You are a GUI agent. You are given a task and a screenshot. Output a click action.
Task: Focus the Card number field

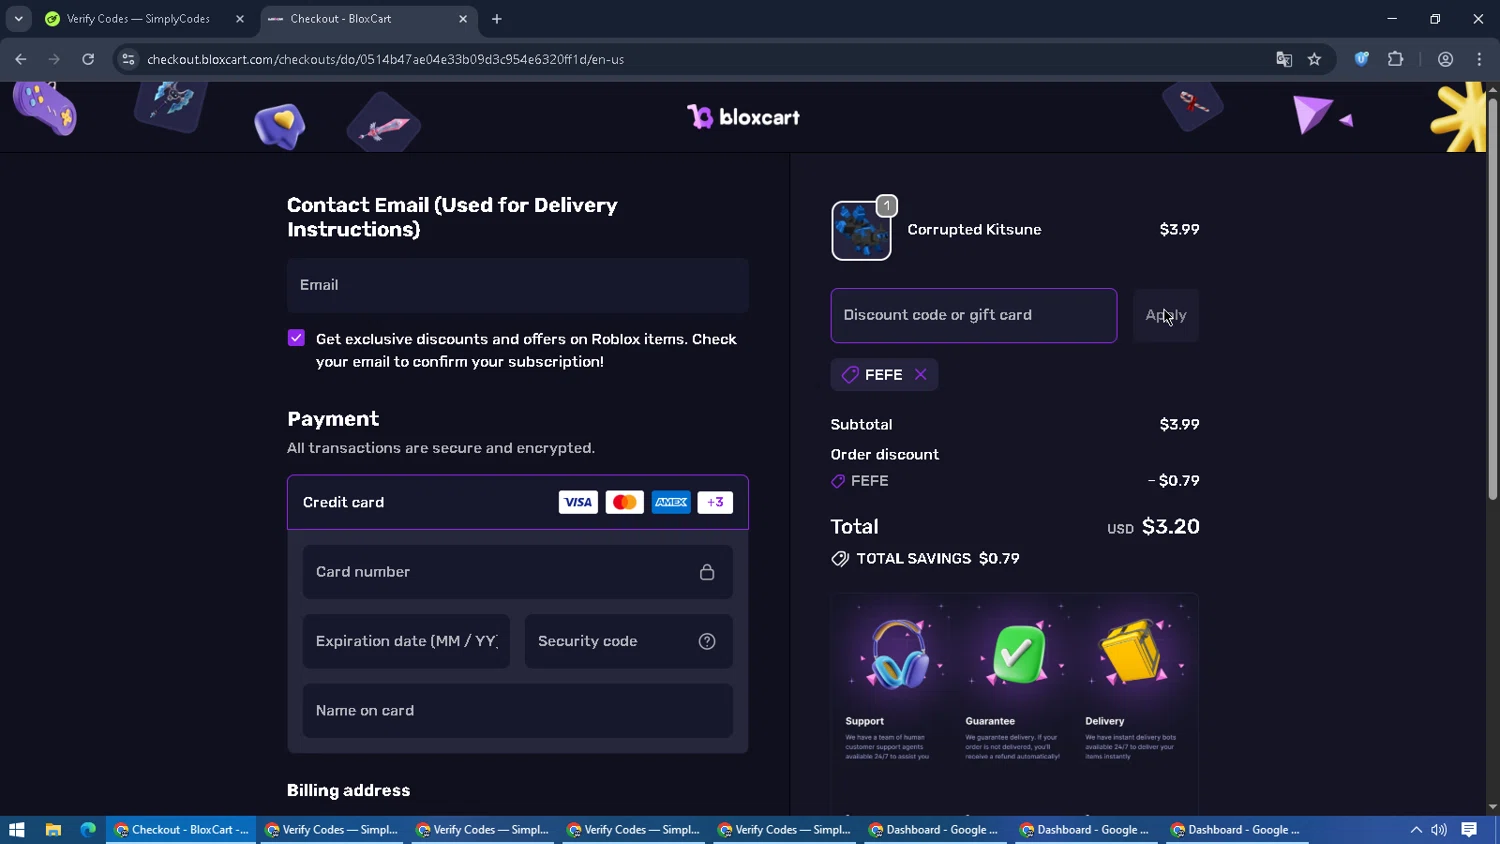pos(518,572)
